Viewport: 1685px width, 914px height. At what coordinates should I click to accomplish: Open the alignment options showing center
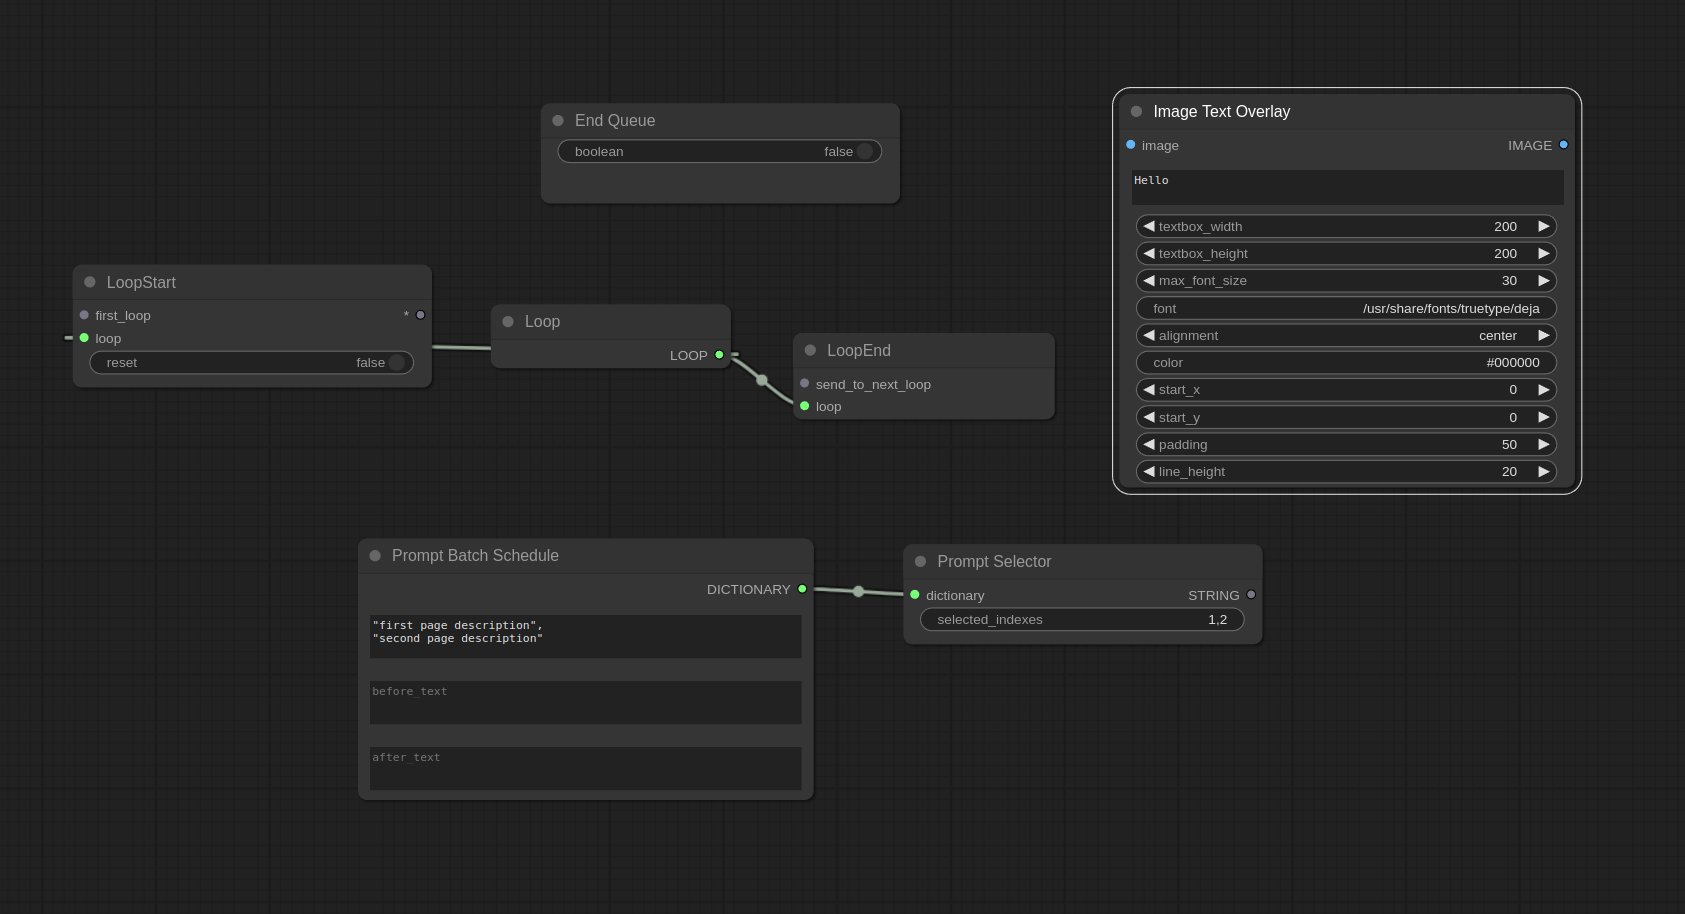pyautogui.click(x=1346, y=336)
